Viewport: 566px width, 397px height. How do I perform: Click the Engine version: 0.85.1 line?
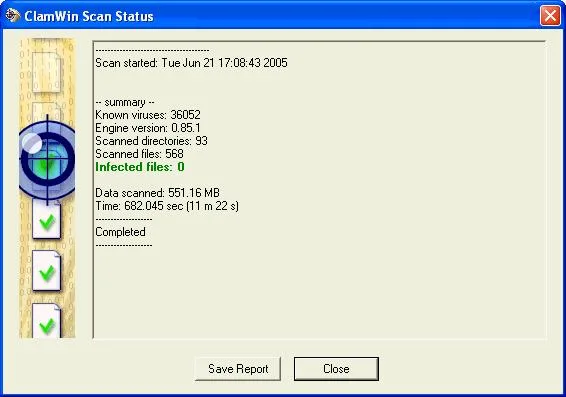pyautogui.click(x=148, y=128)
